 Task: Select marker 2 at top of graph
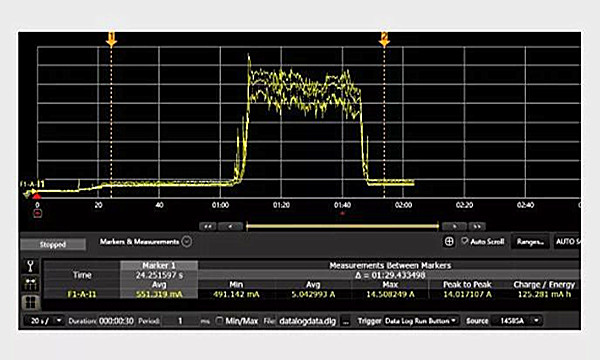[384, 39]
